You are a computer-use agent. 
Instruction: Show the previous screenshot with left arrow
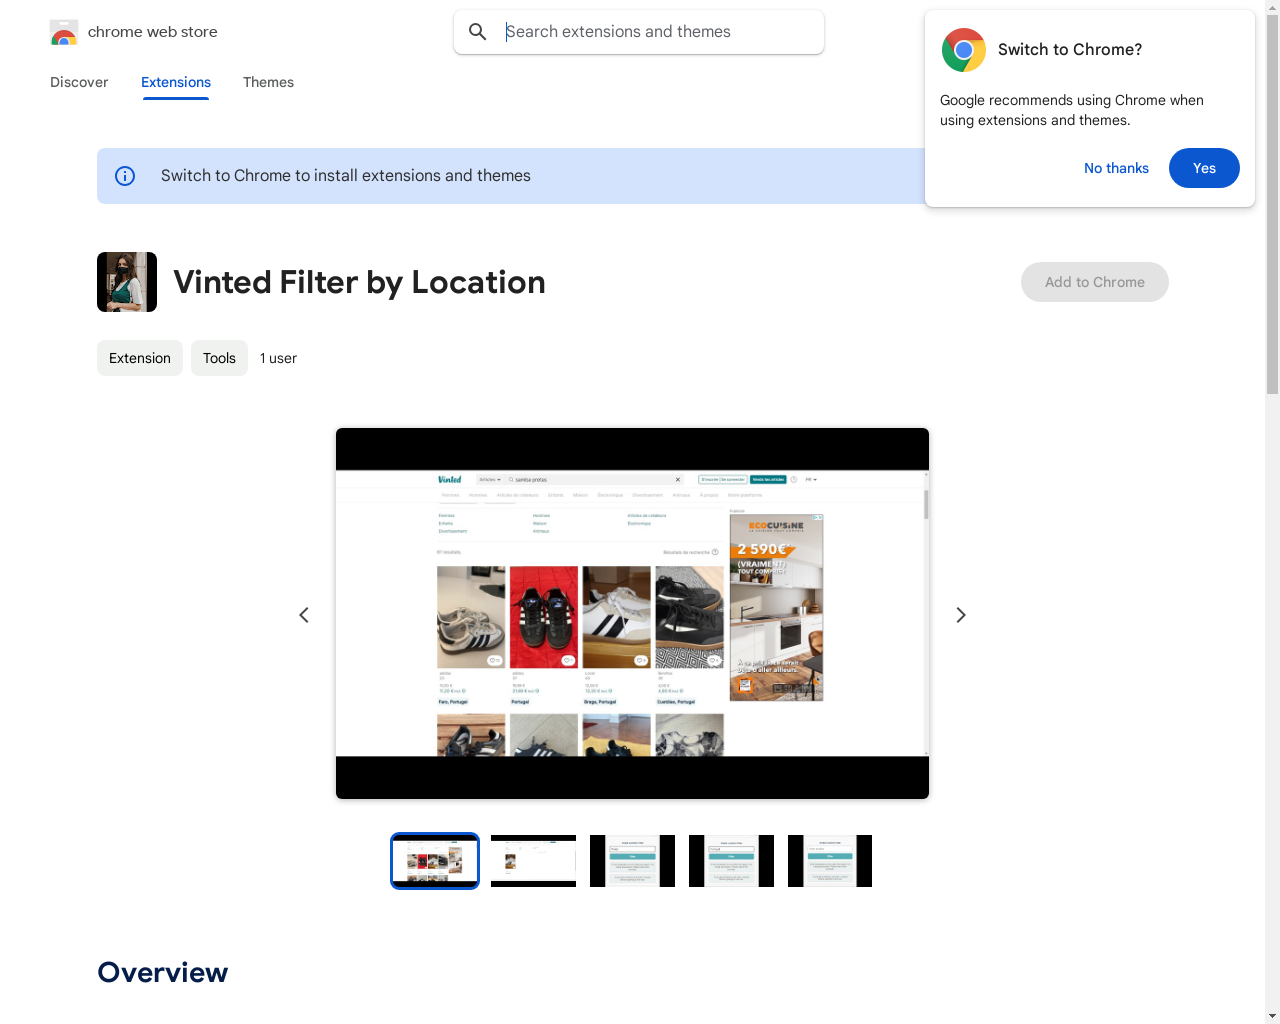[x=304, y=615]
